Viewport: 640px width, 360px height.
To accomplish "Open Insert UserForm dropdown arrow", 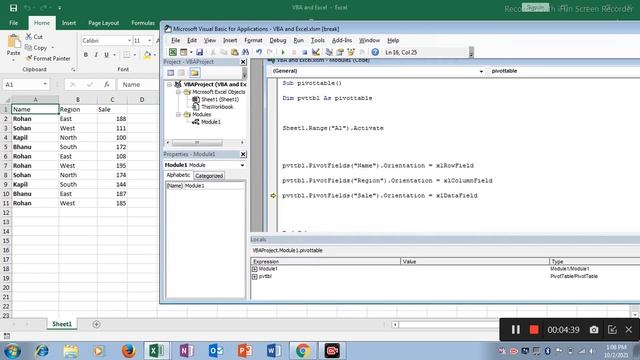I will [191, 52].
